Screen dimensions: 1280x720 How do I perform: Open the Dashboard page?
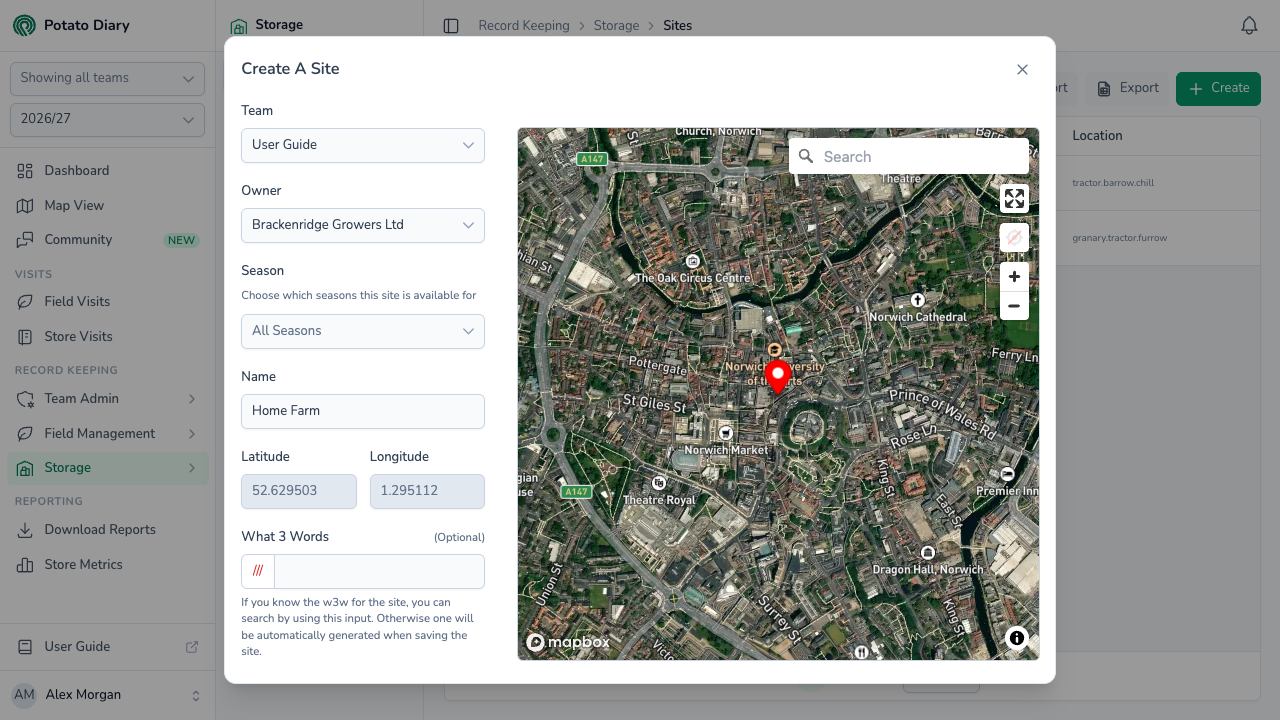[107, 171]
